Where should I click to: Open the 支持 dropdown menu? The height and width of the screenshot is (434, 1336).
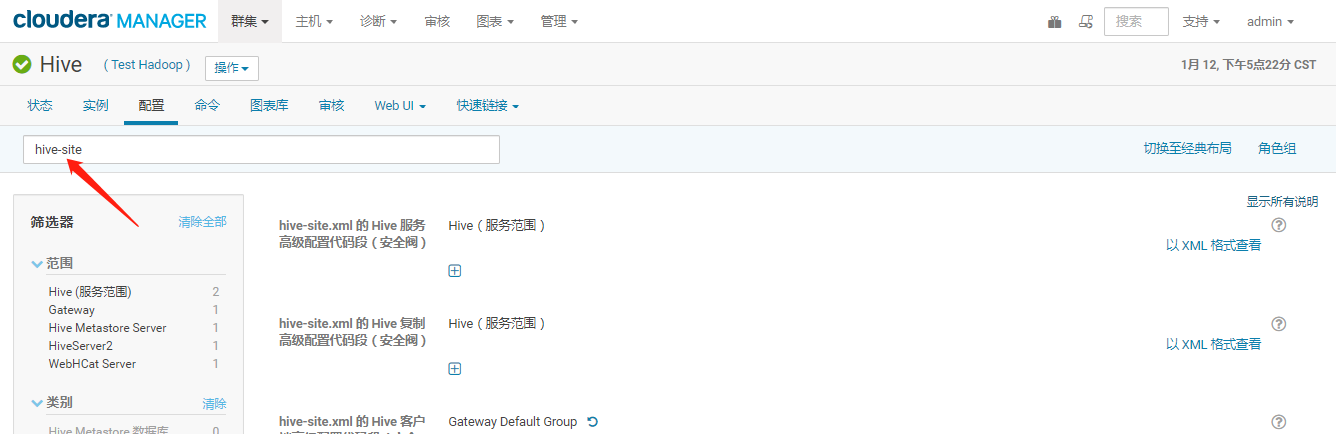pos(1201,21)
